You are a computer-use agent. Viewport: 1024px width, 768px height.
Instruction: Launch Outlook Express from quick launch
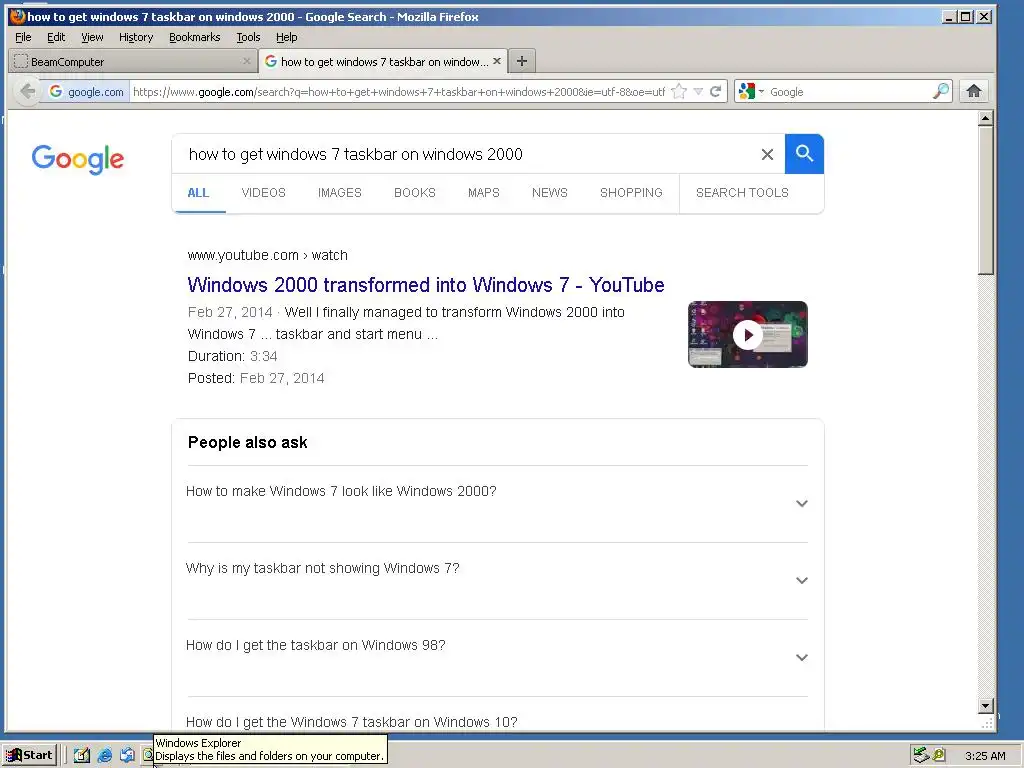pos(127,755)
